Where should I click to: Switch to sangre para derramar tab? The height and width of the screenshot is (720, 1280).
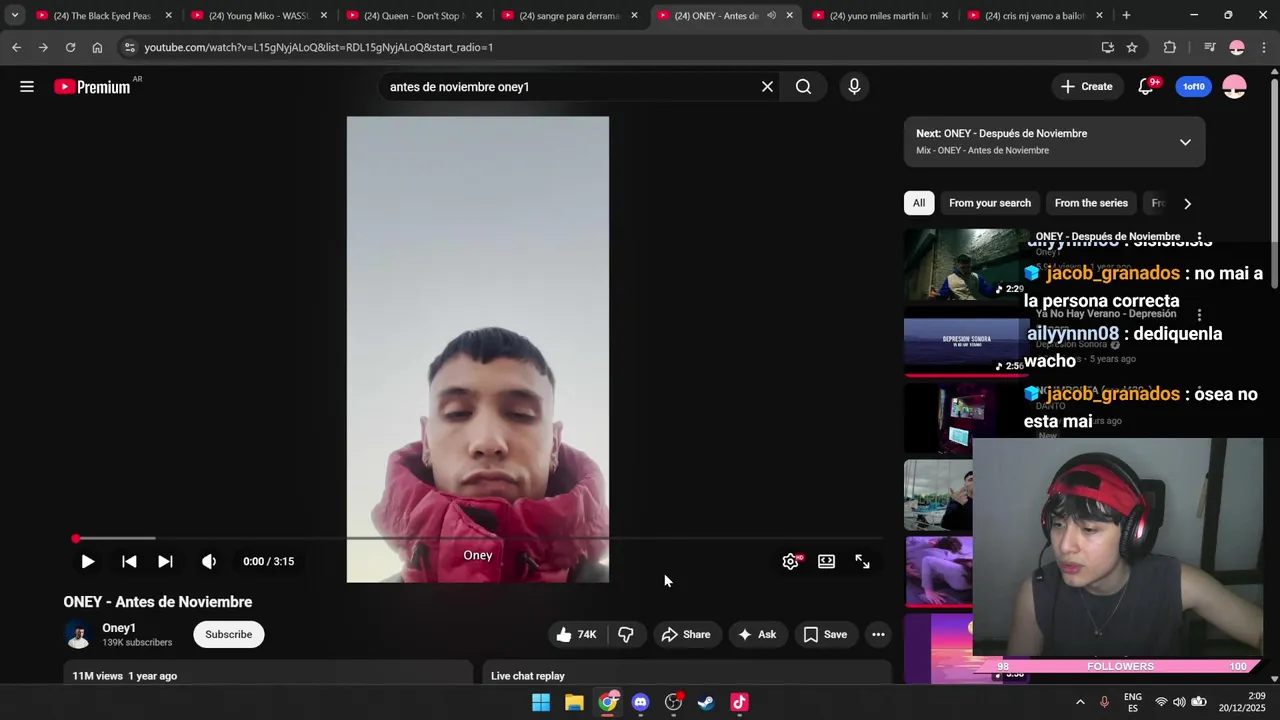[569, 16]
